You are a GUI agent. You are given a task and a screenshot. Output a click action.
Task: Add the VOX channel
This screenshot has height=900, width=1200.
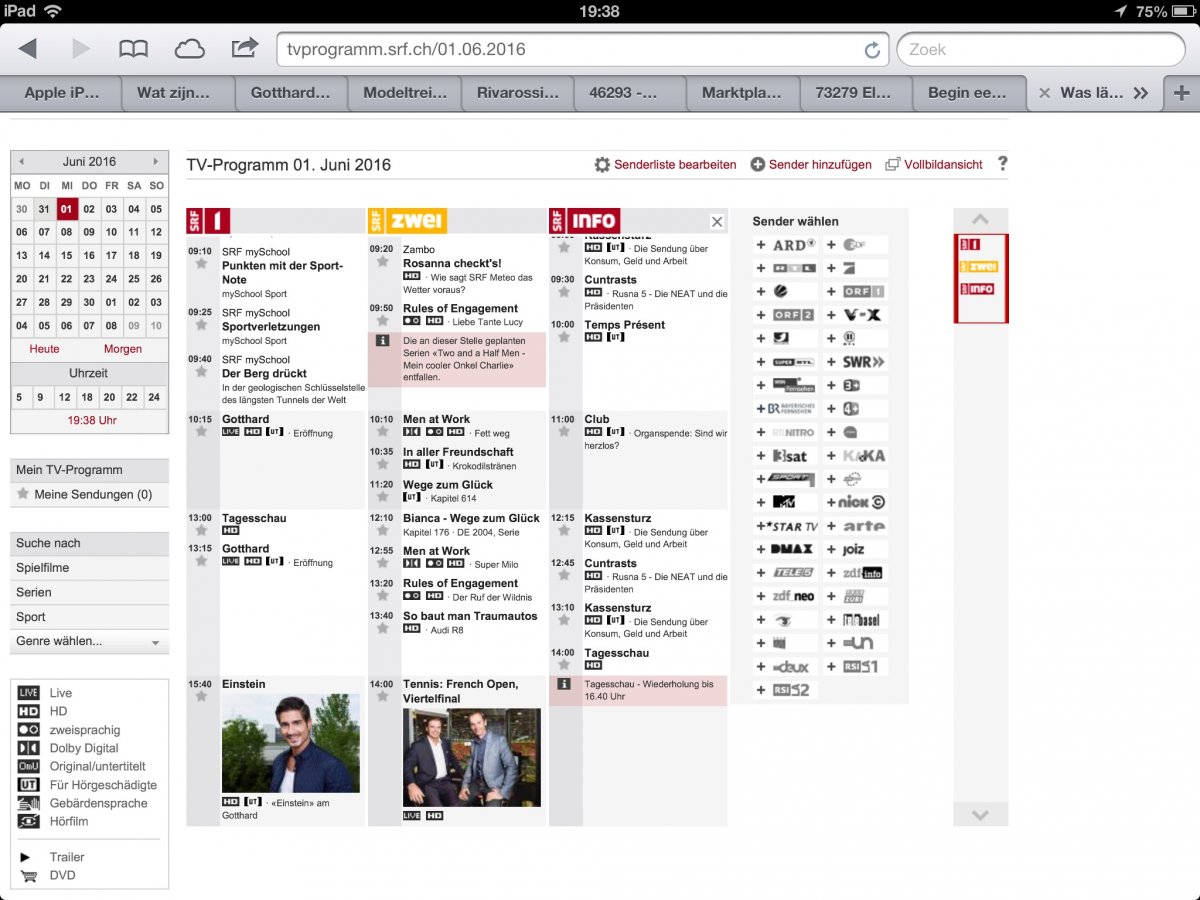pyautogui.click(x=856, y=315)
